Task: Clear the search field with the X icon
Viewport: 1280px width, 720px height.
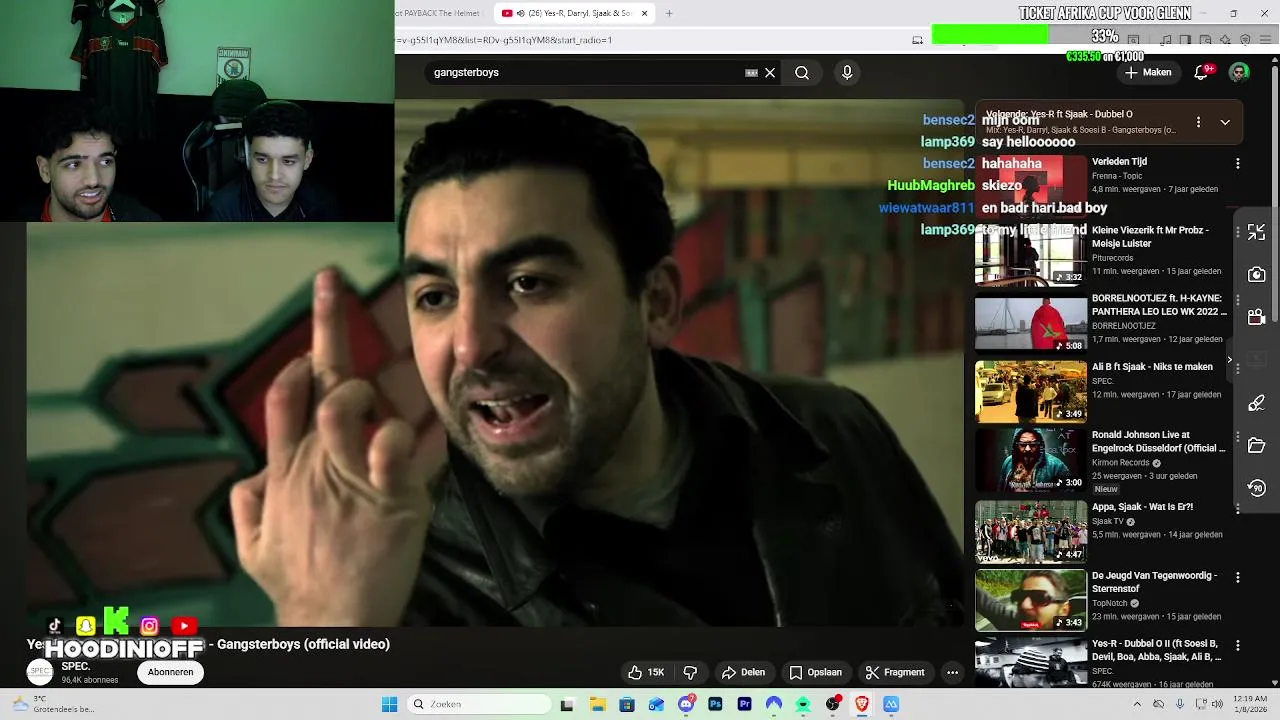Action: tap(770, 72)
